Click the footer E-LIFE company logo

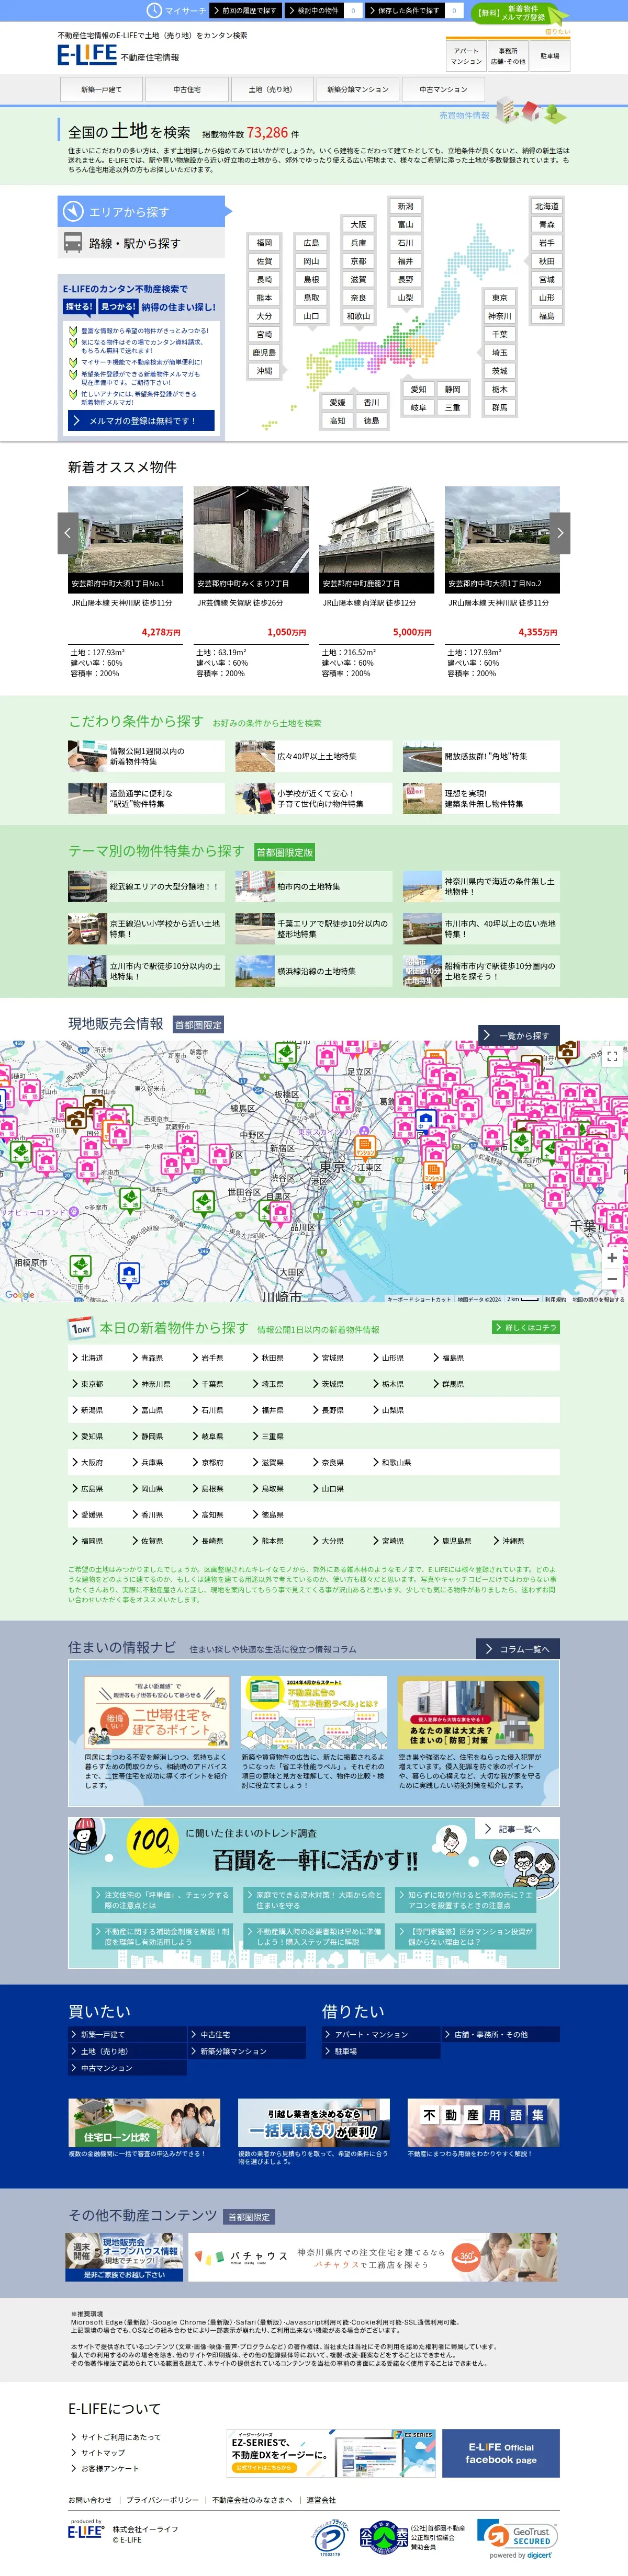coord(85,2531)
